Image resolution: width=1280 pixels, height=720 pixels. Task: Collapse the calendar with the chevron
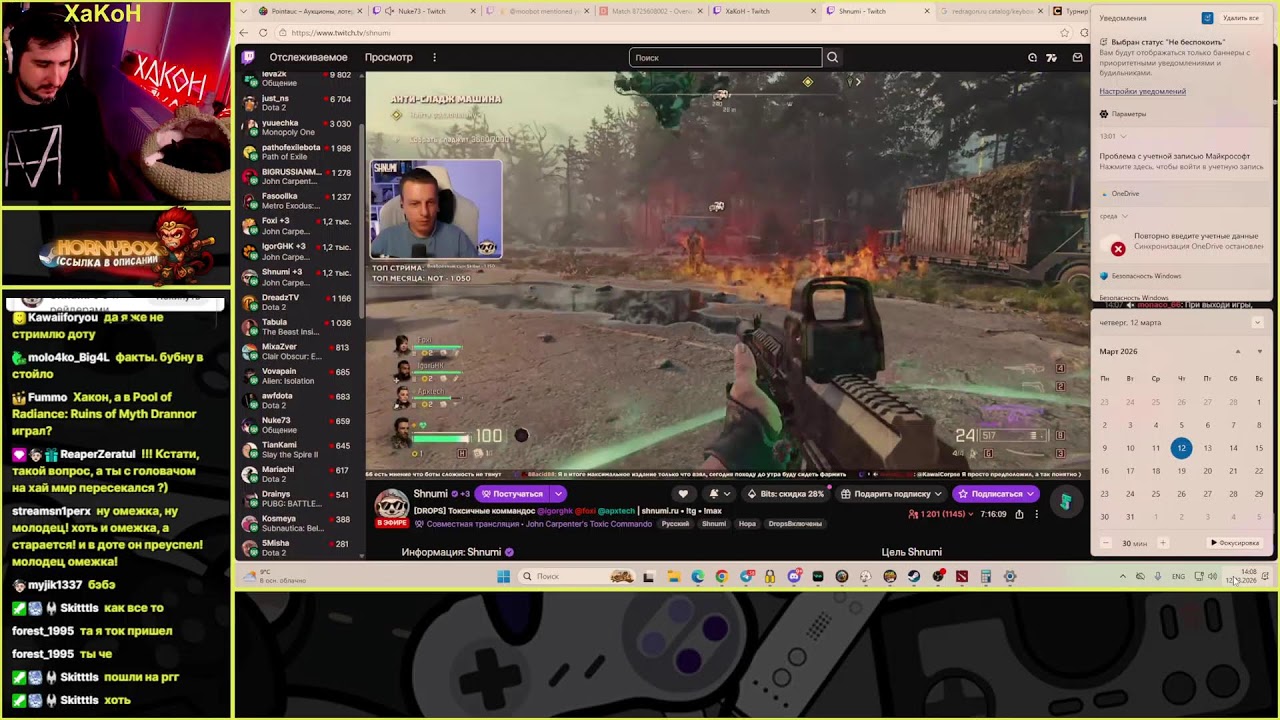click(x=1257, y=323)
